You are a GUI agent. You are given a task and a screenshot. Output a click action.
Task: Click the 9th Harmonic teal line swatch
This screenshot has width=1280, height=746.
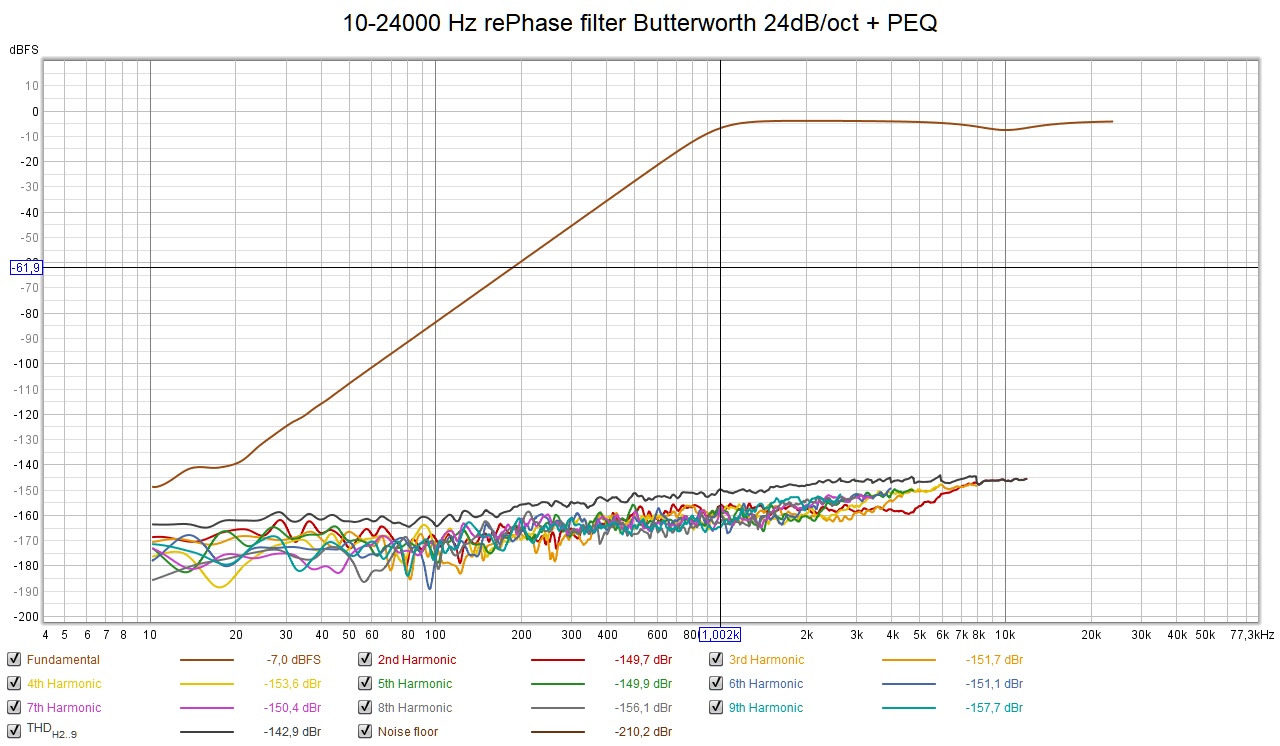click(909, 708)
